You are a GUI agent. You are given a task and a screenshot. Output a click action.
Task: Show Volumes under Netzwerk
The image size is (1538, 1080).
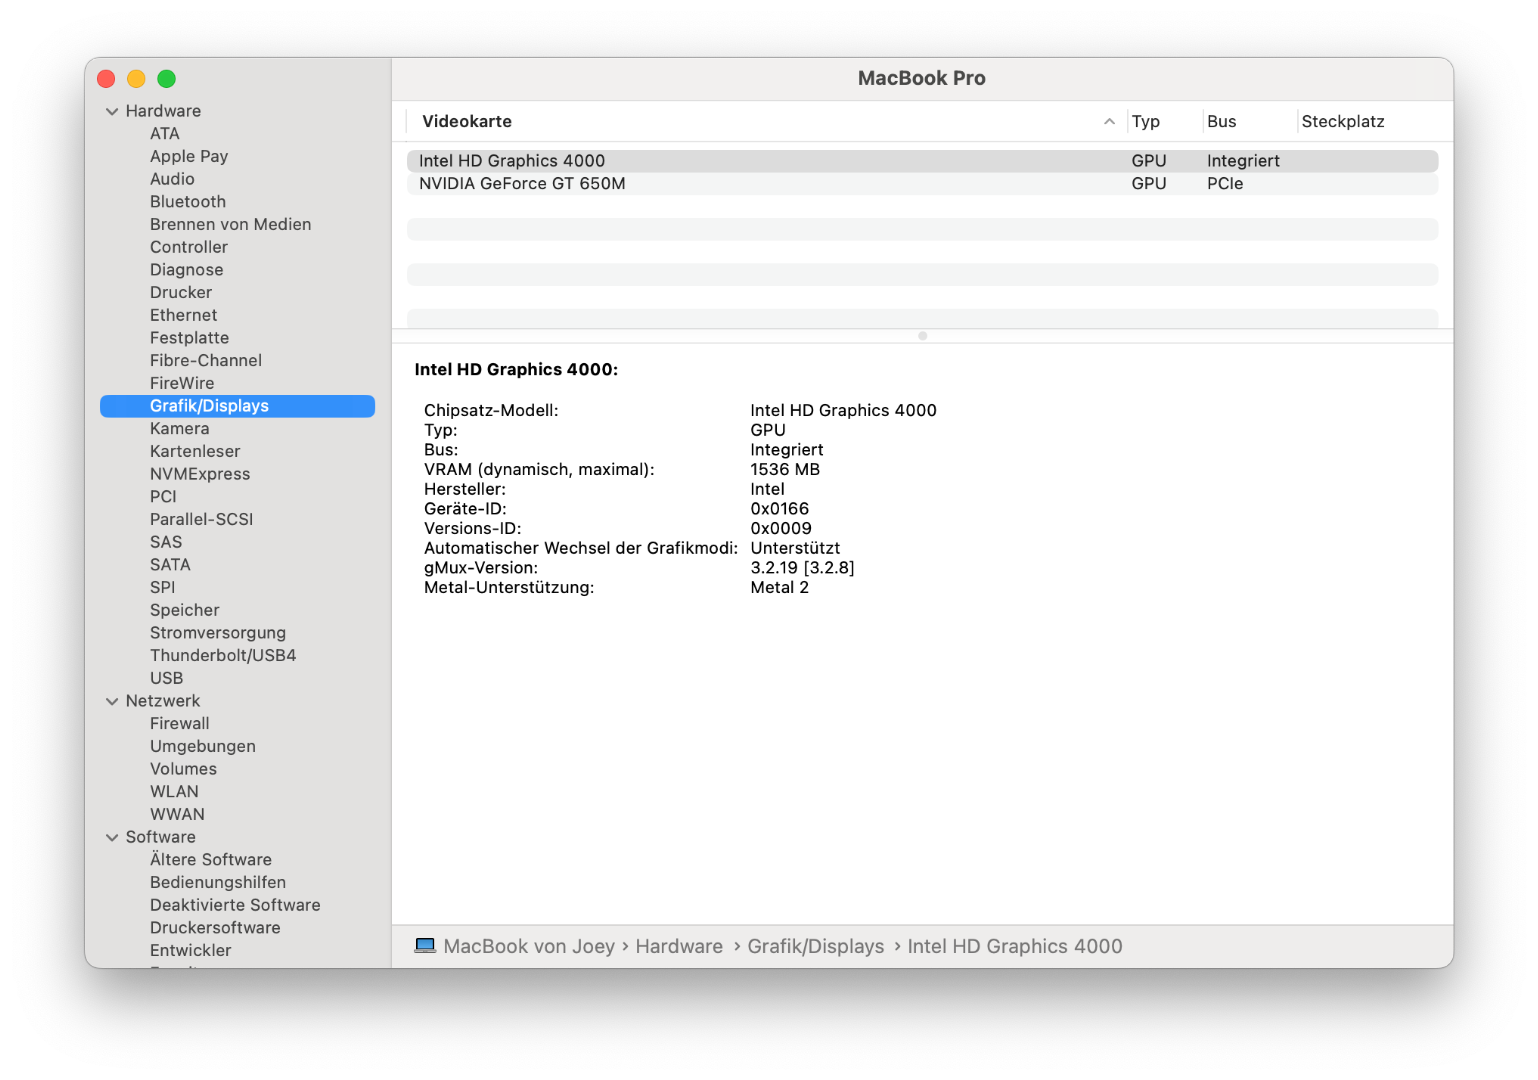(183, 769)
